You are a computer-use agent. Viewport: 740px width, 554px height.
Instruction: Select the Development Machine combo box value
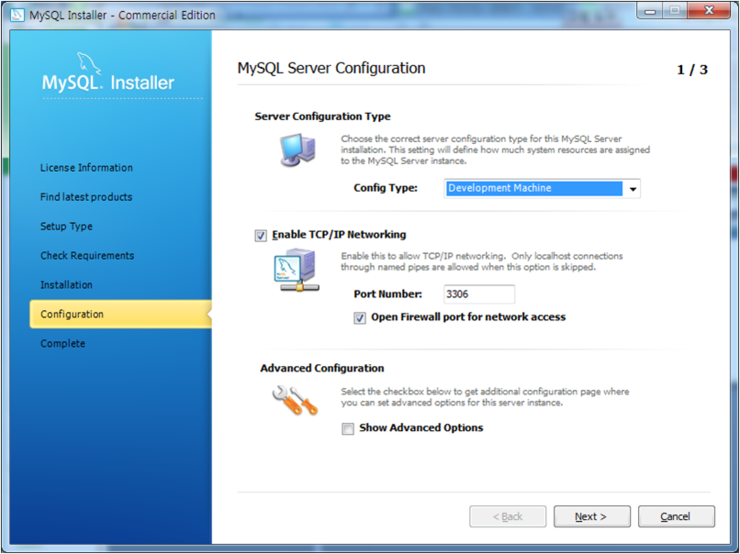[534, 188]
